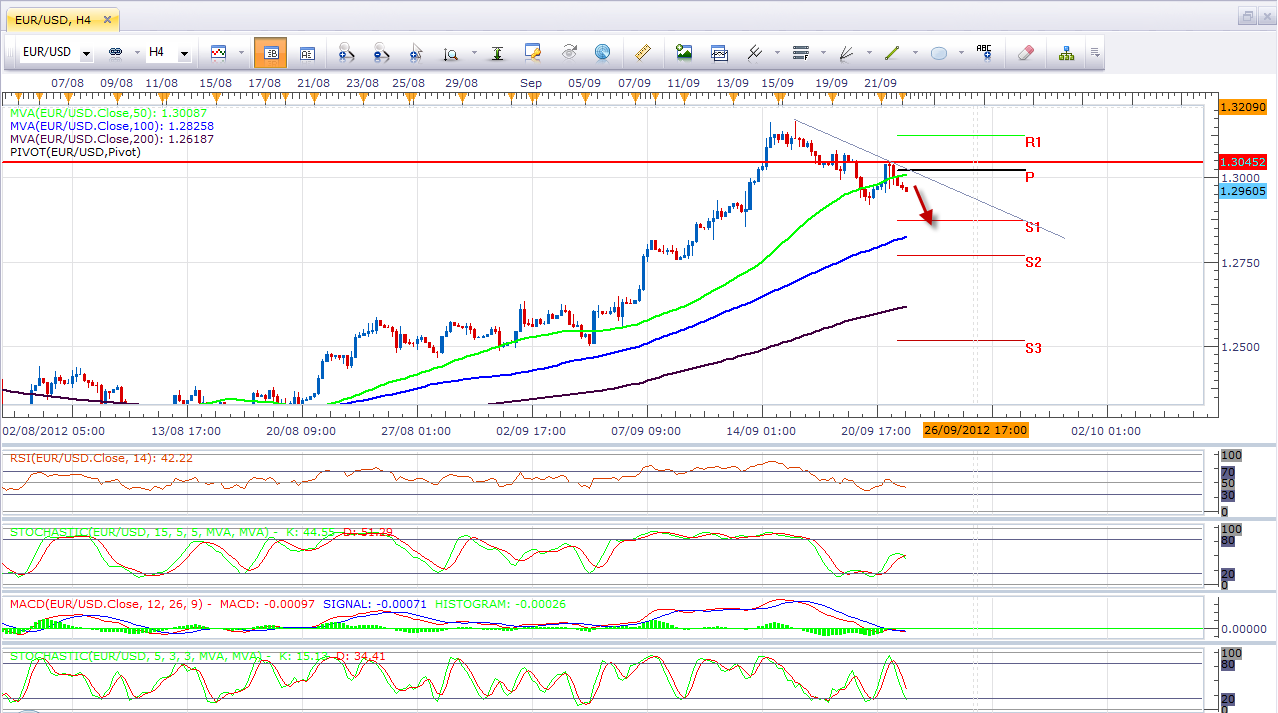This screenshot has height=713, width=1278.
Task: Click the MVA 100 indicator label
Action: (x=112, y=127)
